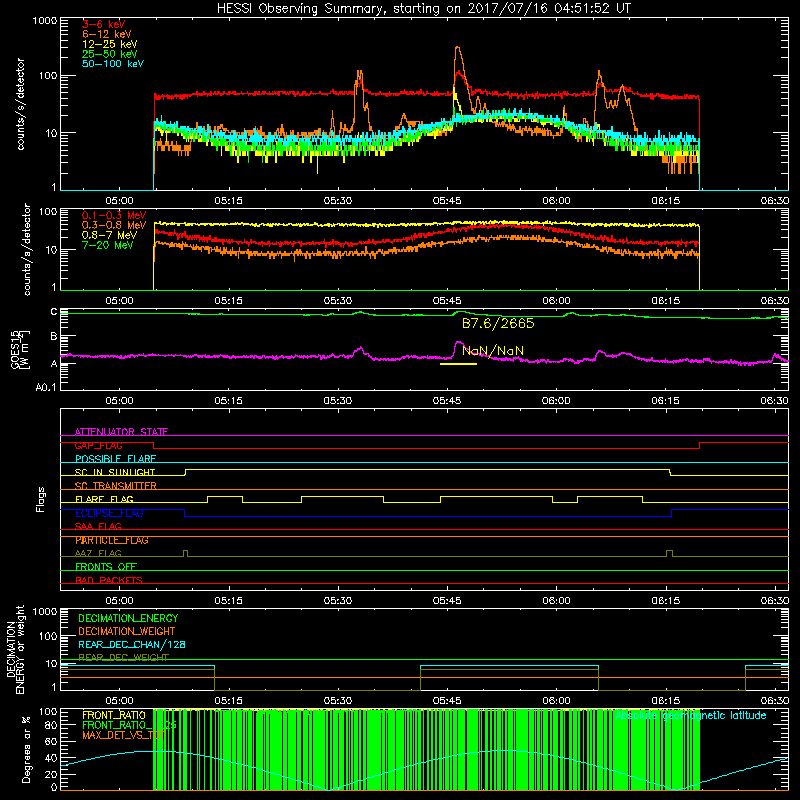This screenshot has height=800, width=800.
Task: Select the cyan 50-100 keV legend label
Action: click(113, 64)
